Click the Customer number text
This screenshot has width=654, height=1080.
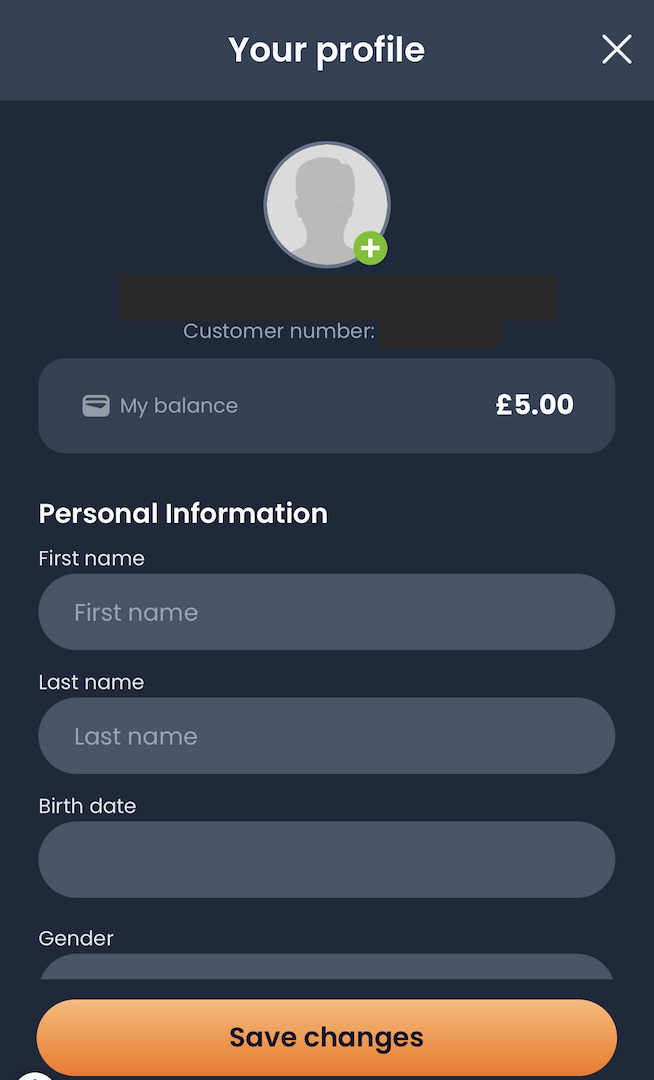pos(279,331)
